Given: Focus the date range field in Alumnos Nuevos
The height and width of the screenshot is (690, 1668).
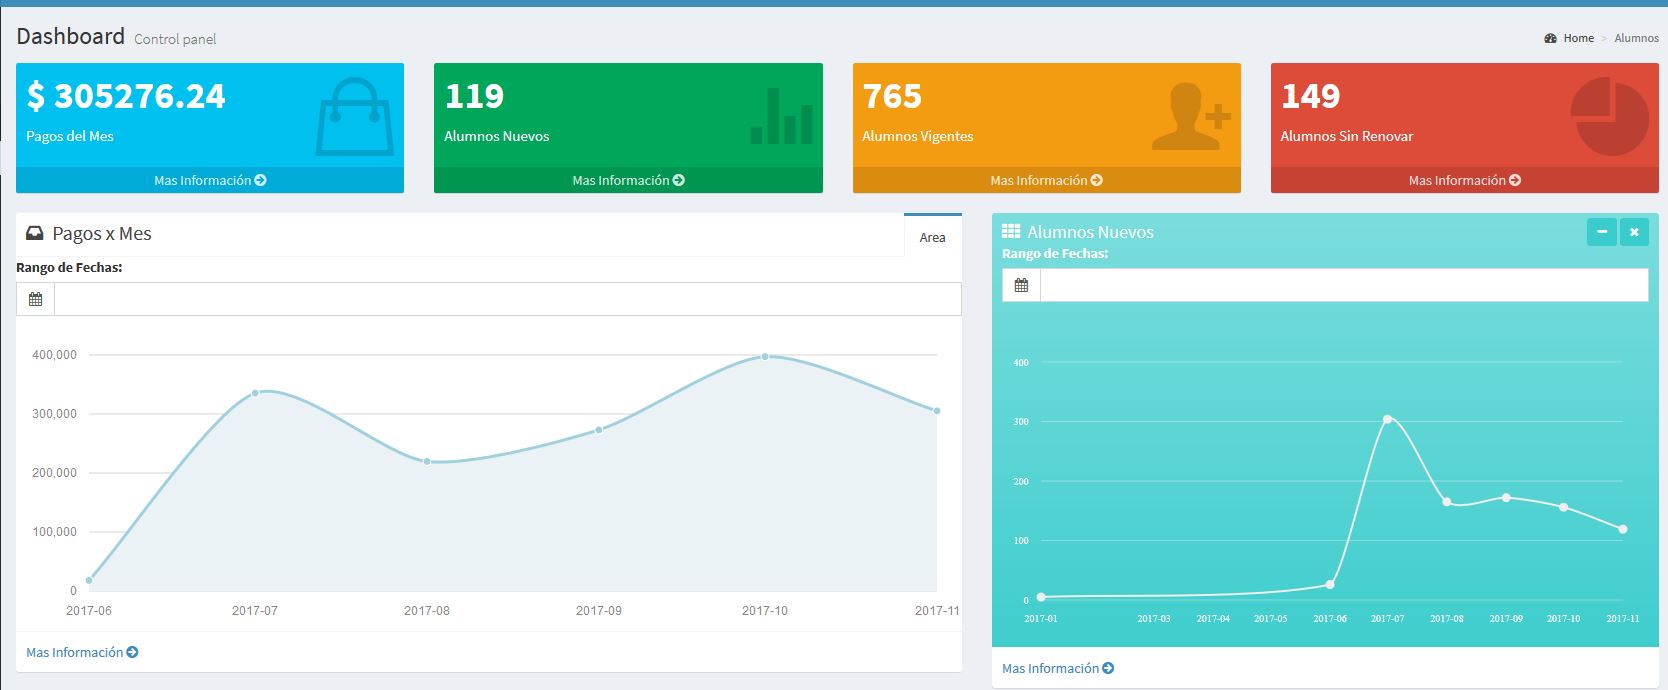Looking at the screenshot, I should (1344, 285).
